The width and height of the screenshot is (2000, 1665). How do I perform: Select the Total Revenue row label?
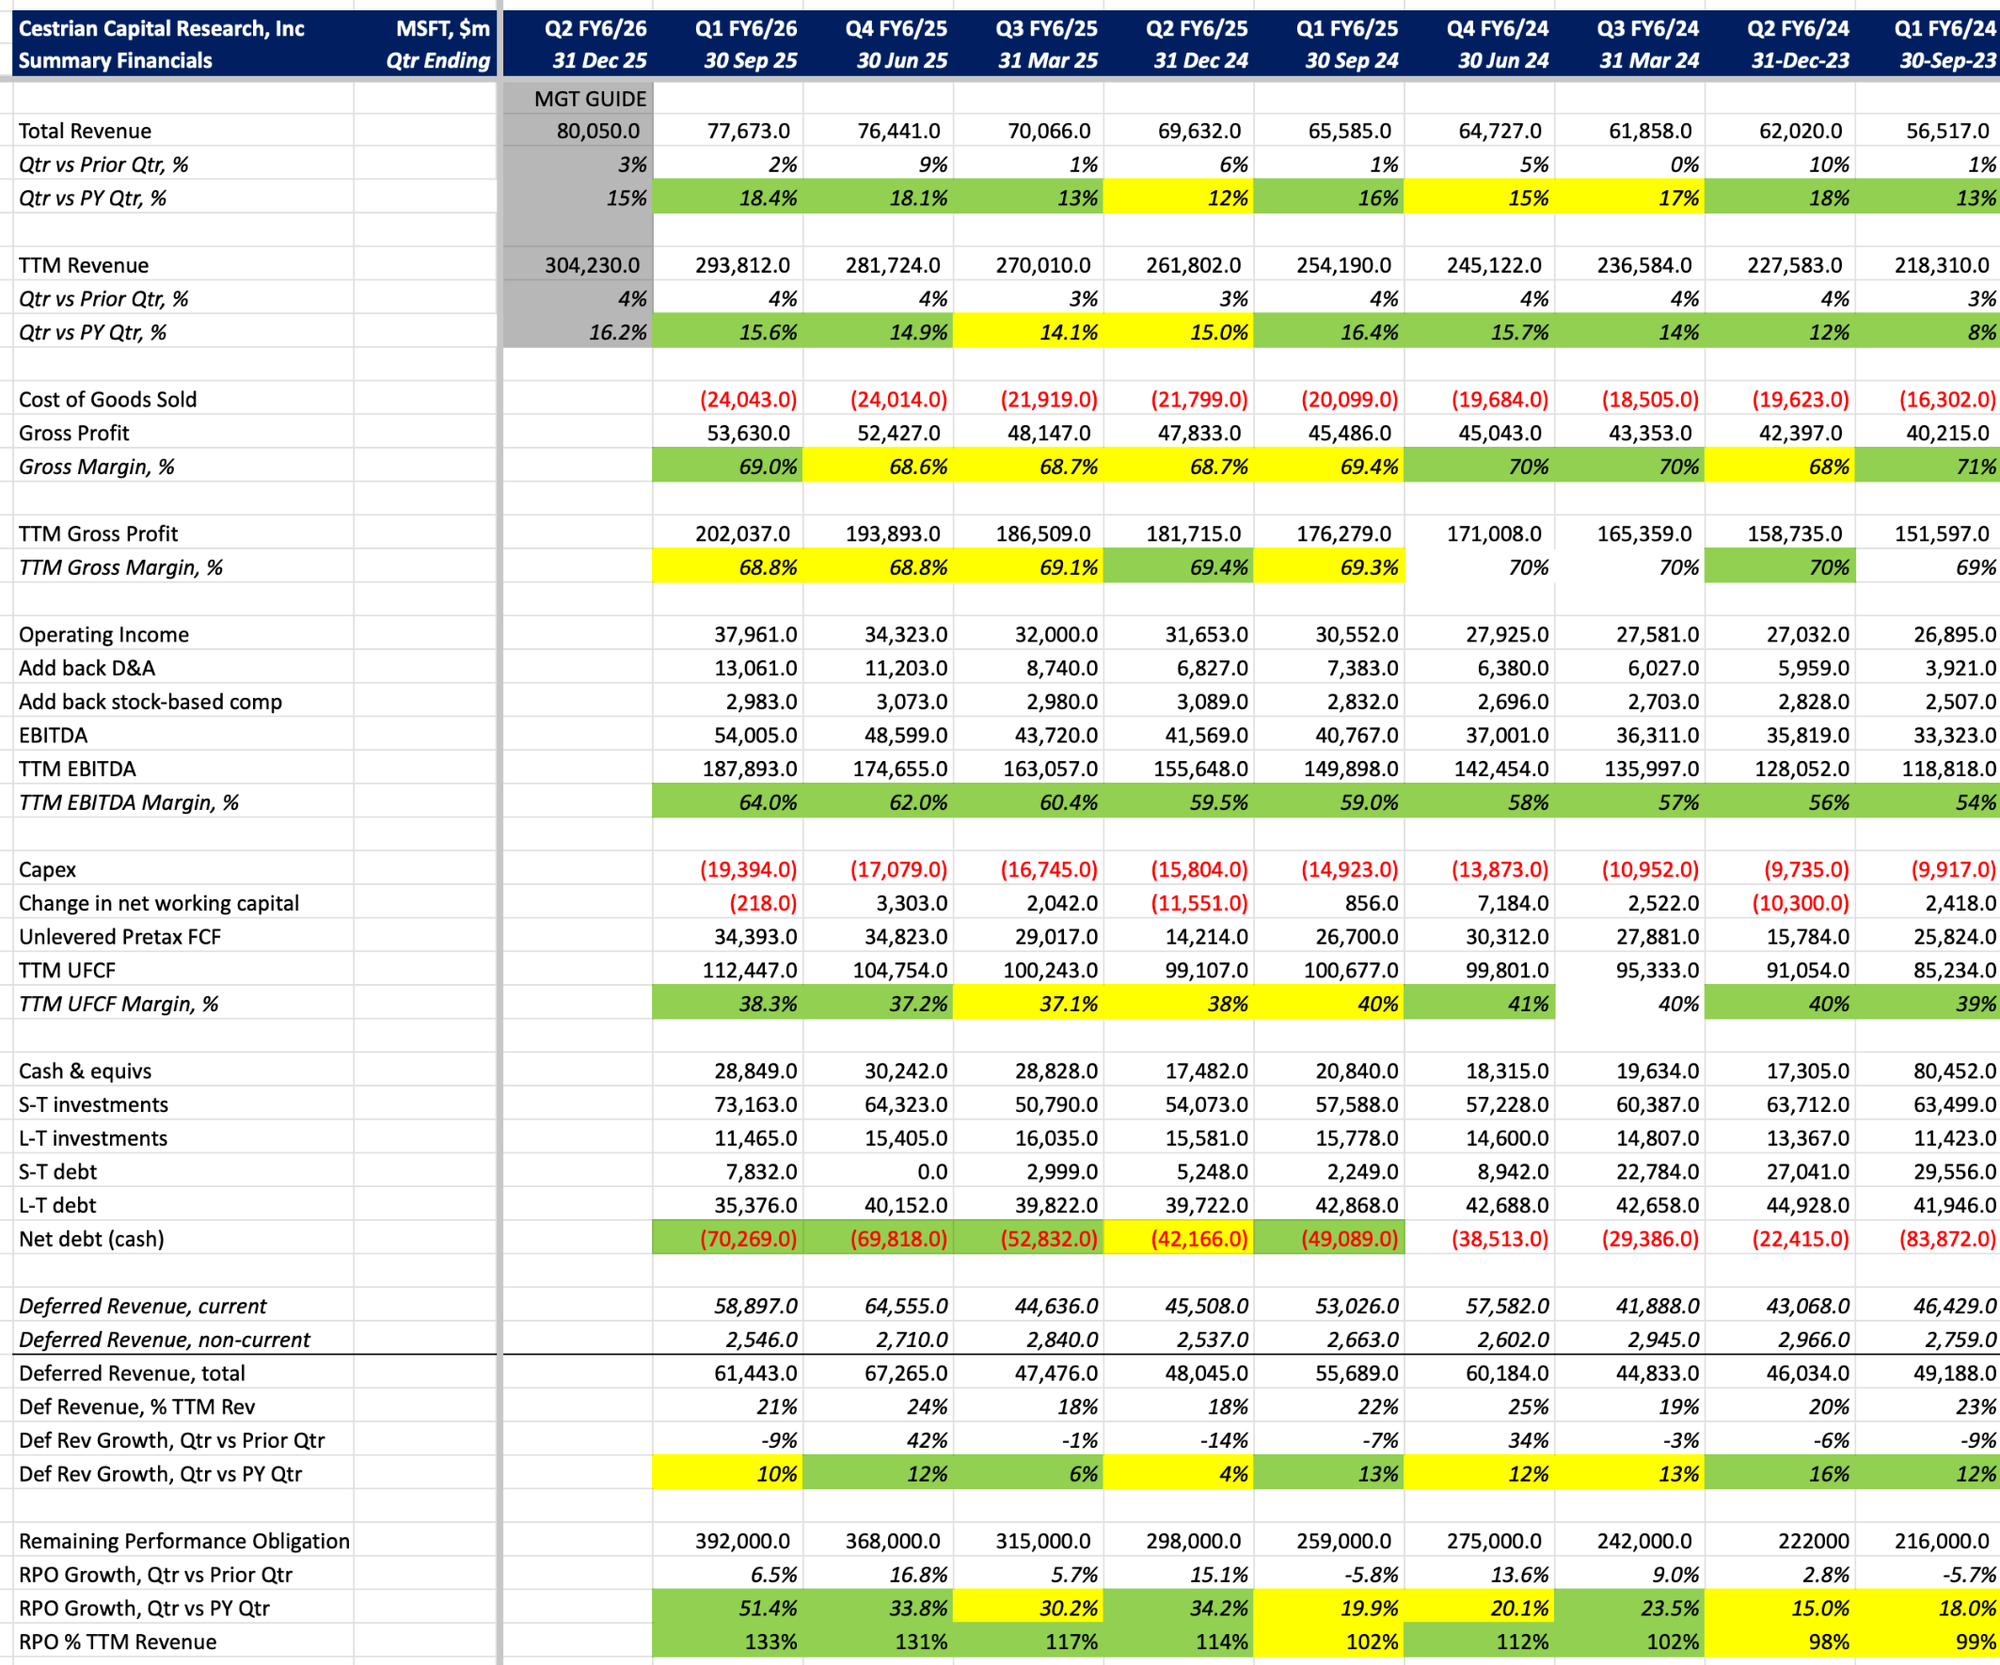pos(85,131)
